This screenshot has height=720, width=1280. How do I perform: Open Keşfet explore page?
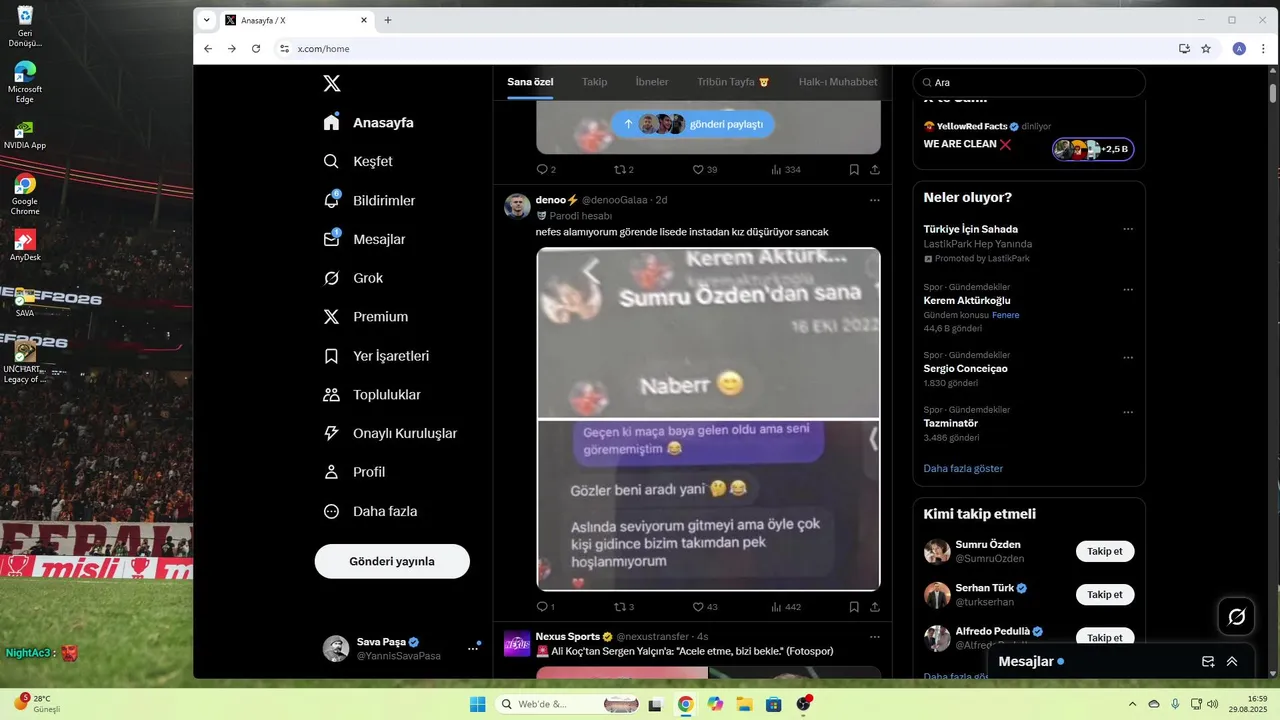point(358,161)
